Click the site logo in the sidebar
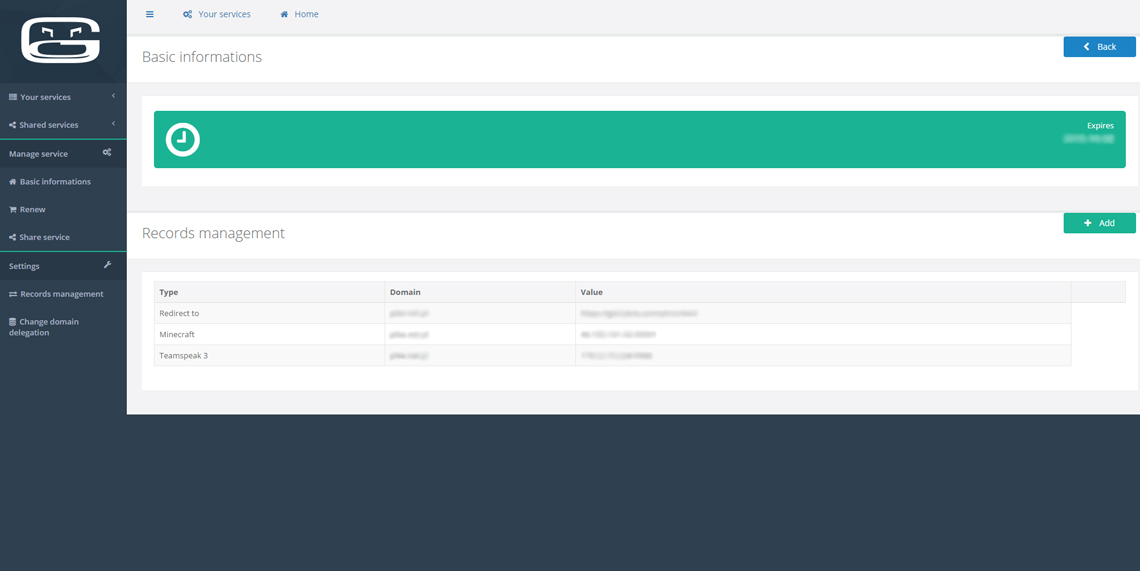The width and height of the screenshot is (1140, 571). pyautogui.click(x=61, y=41)
